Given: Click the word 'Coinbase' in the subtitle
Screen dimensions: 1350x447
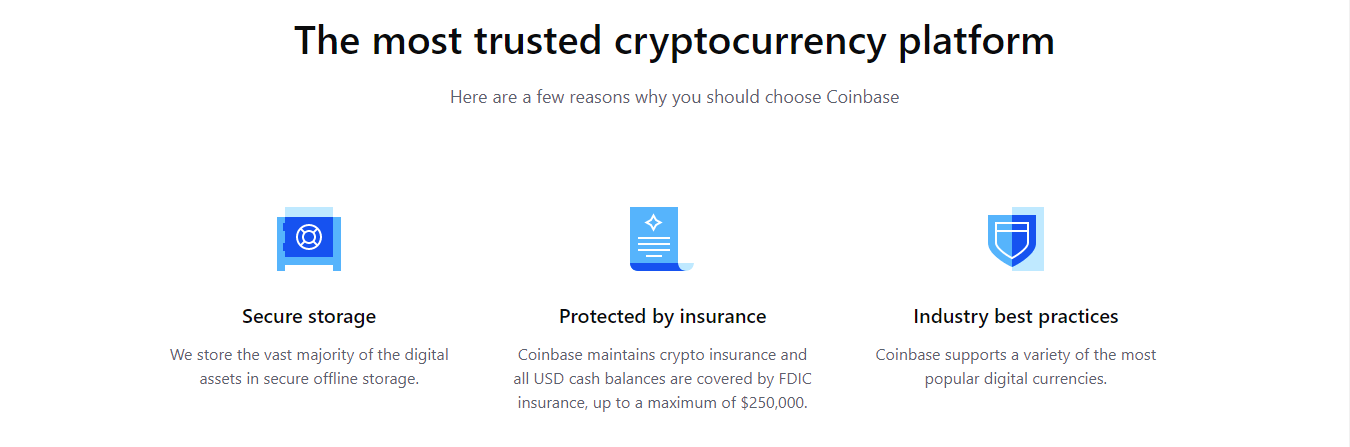Looking at the screenshot, I should pyautogui.click(x=862, y=98).
